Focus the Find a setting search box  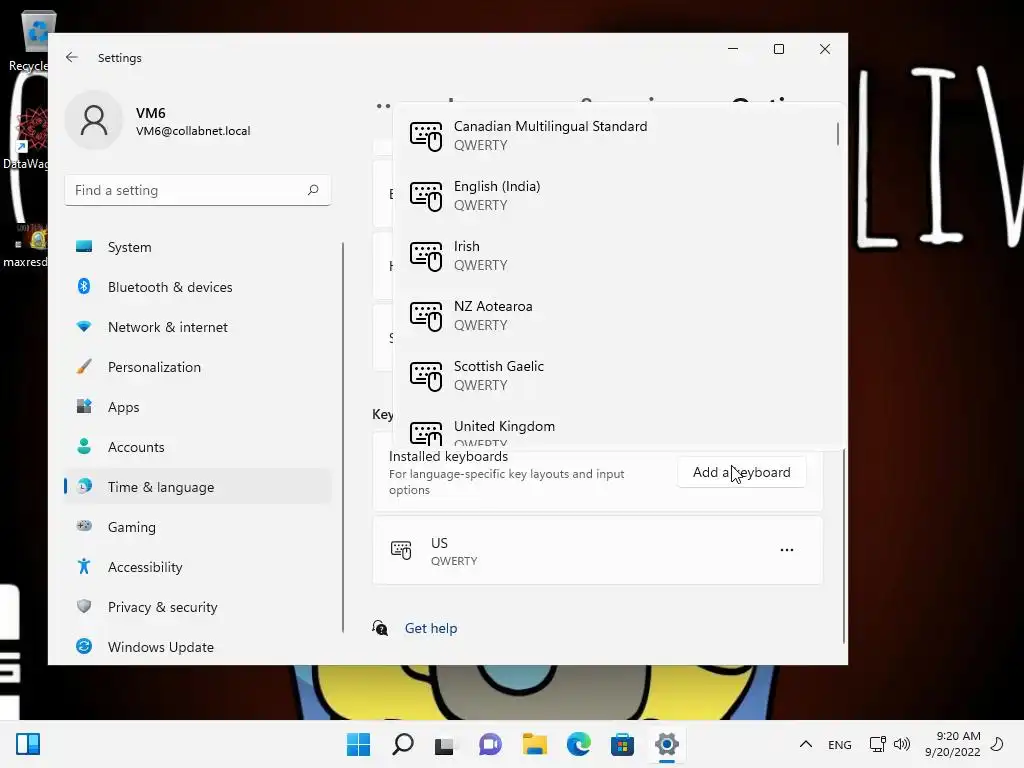coord(198,190)
